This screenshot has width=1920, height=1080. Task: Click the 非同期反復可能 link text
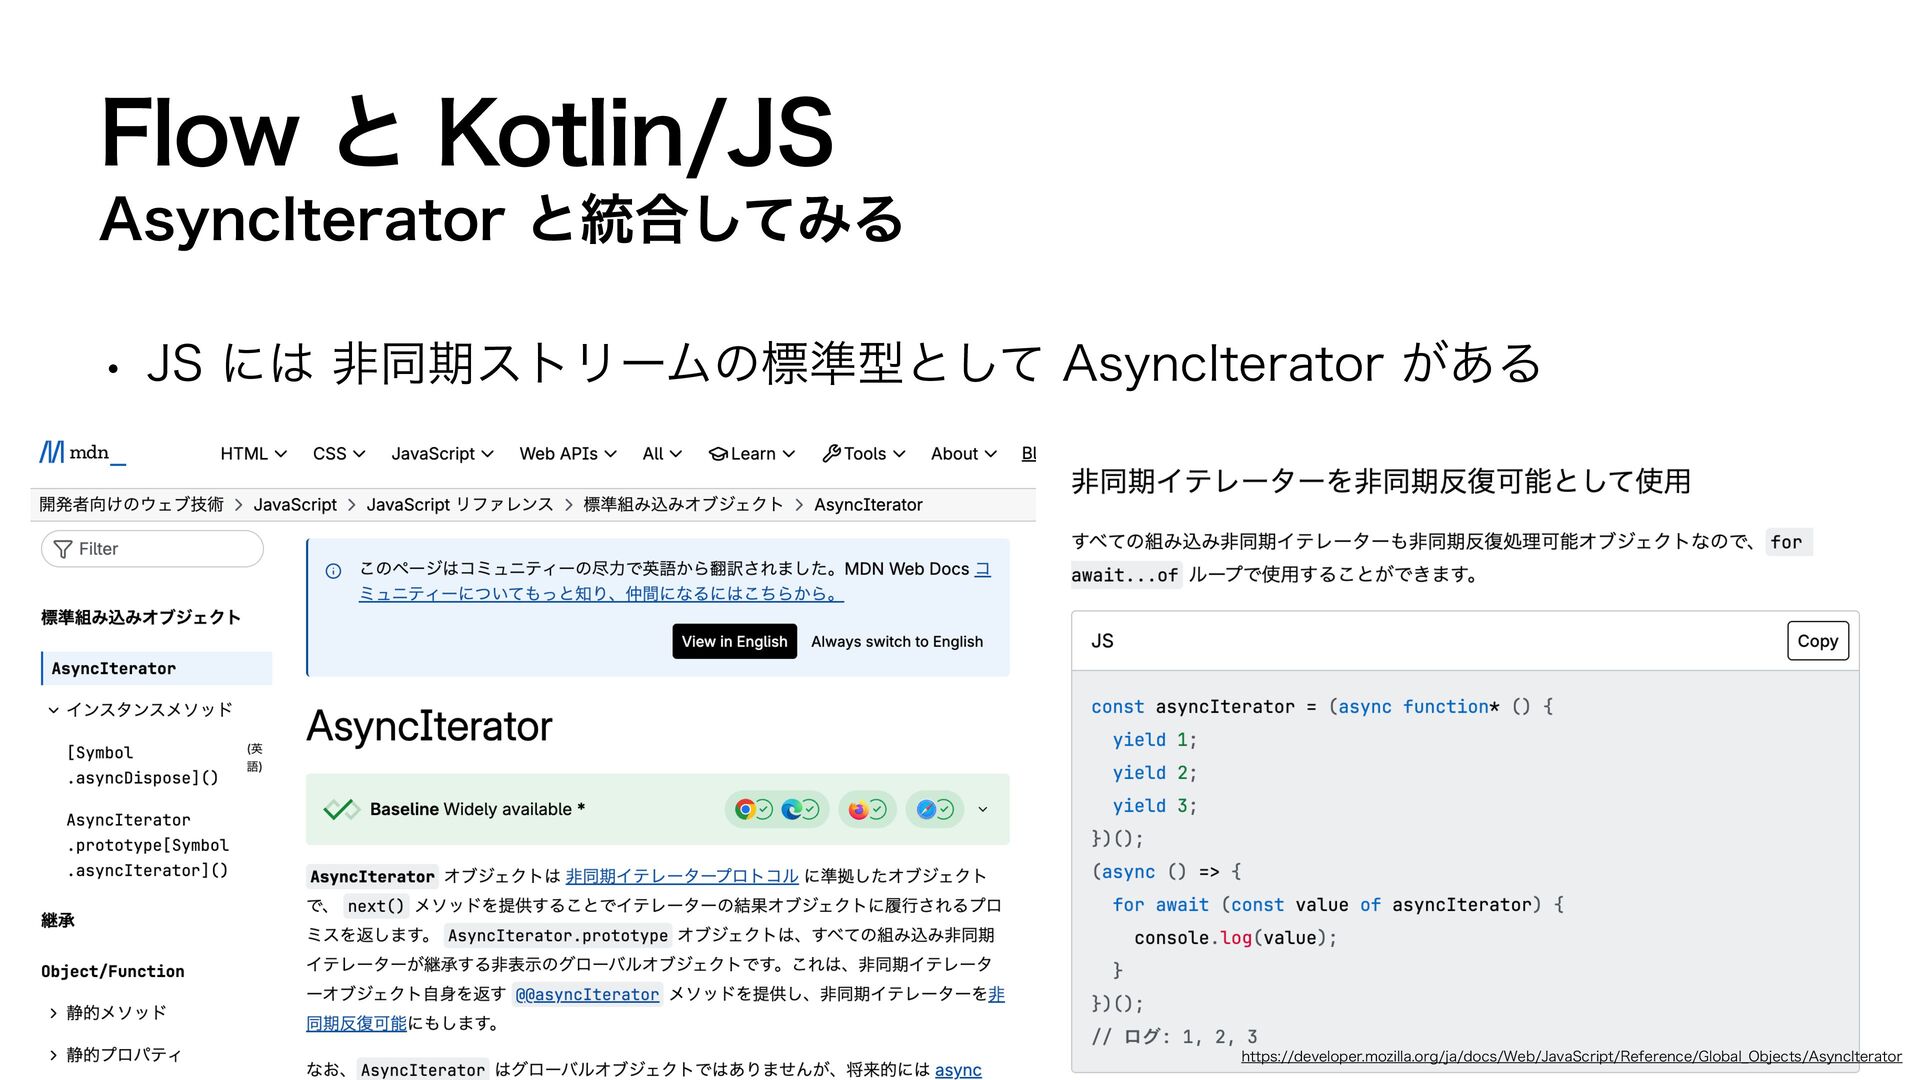click(x=655, y=1009)
